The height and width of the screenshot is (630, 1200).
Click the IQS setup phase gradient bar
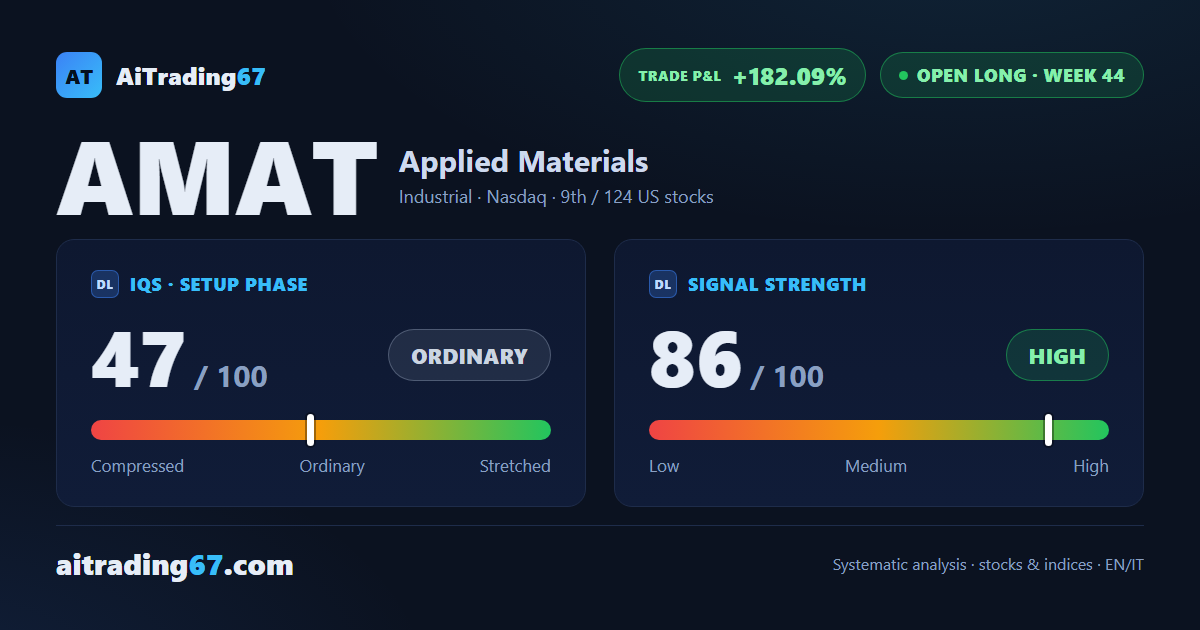[x=321, y=430]
